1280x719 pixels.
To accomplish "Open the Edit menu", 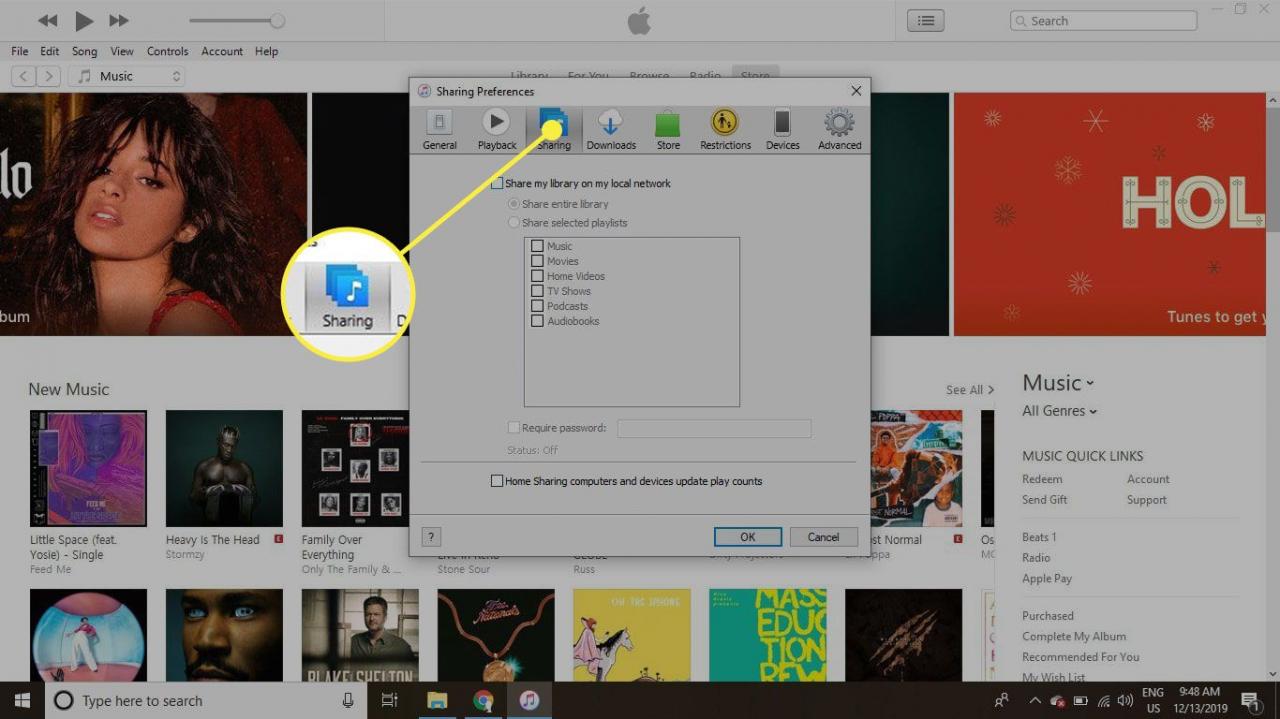I will (50, 51).
